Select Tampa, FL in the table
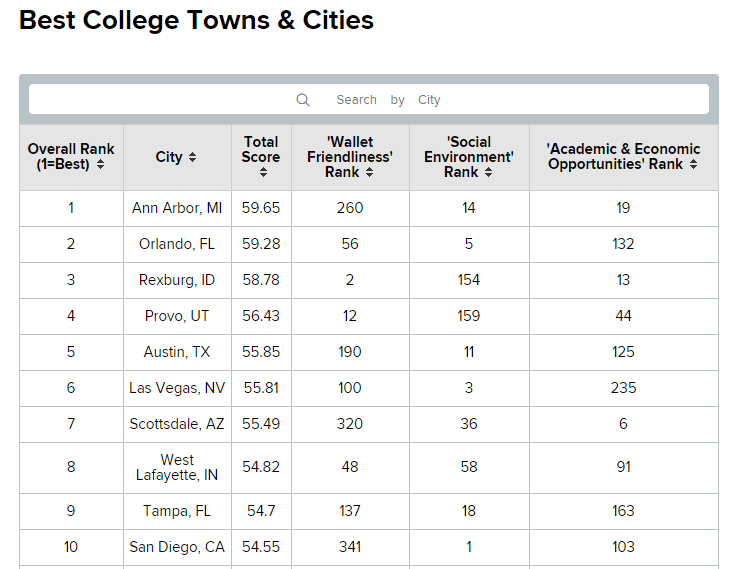Image resolution: width=737 pixels, height=569 pixels. (x=177, y=511)
